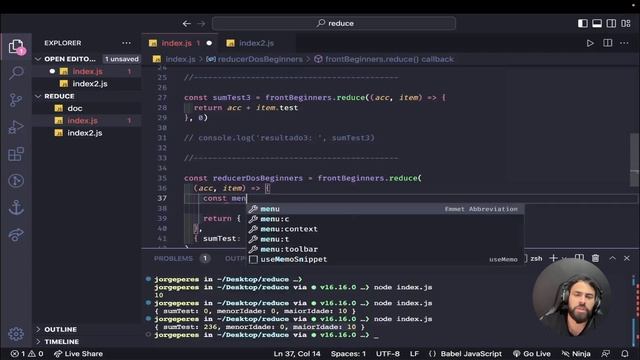Open index2.js in REDUCE folder
640x360 pixels.
tap(84, 133)
